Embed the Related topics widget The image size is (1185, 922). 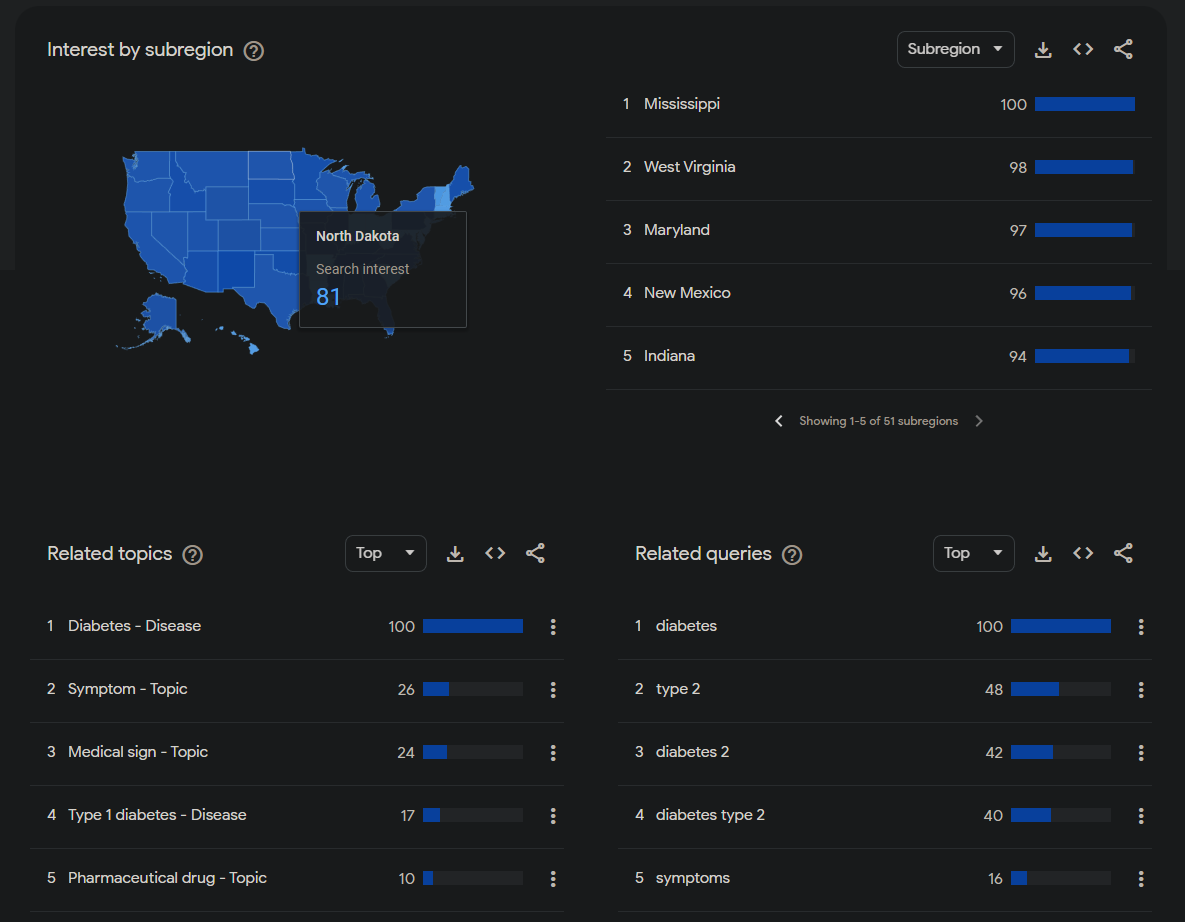pos(495,554)
